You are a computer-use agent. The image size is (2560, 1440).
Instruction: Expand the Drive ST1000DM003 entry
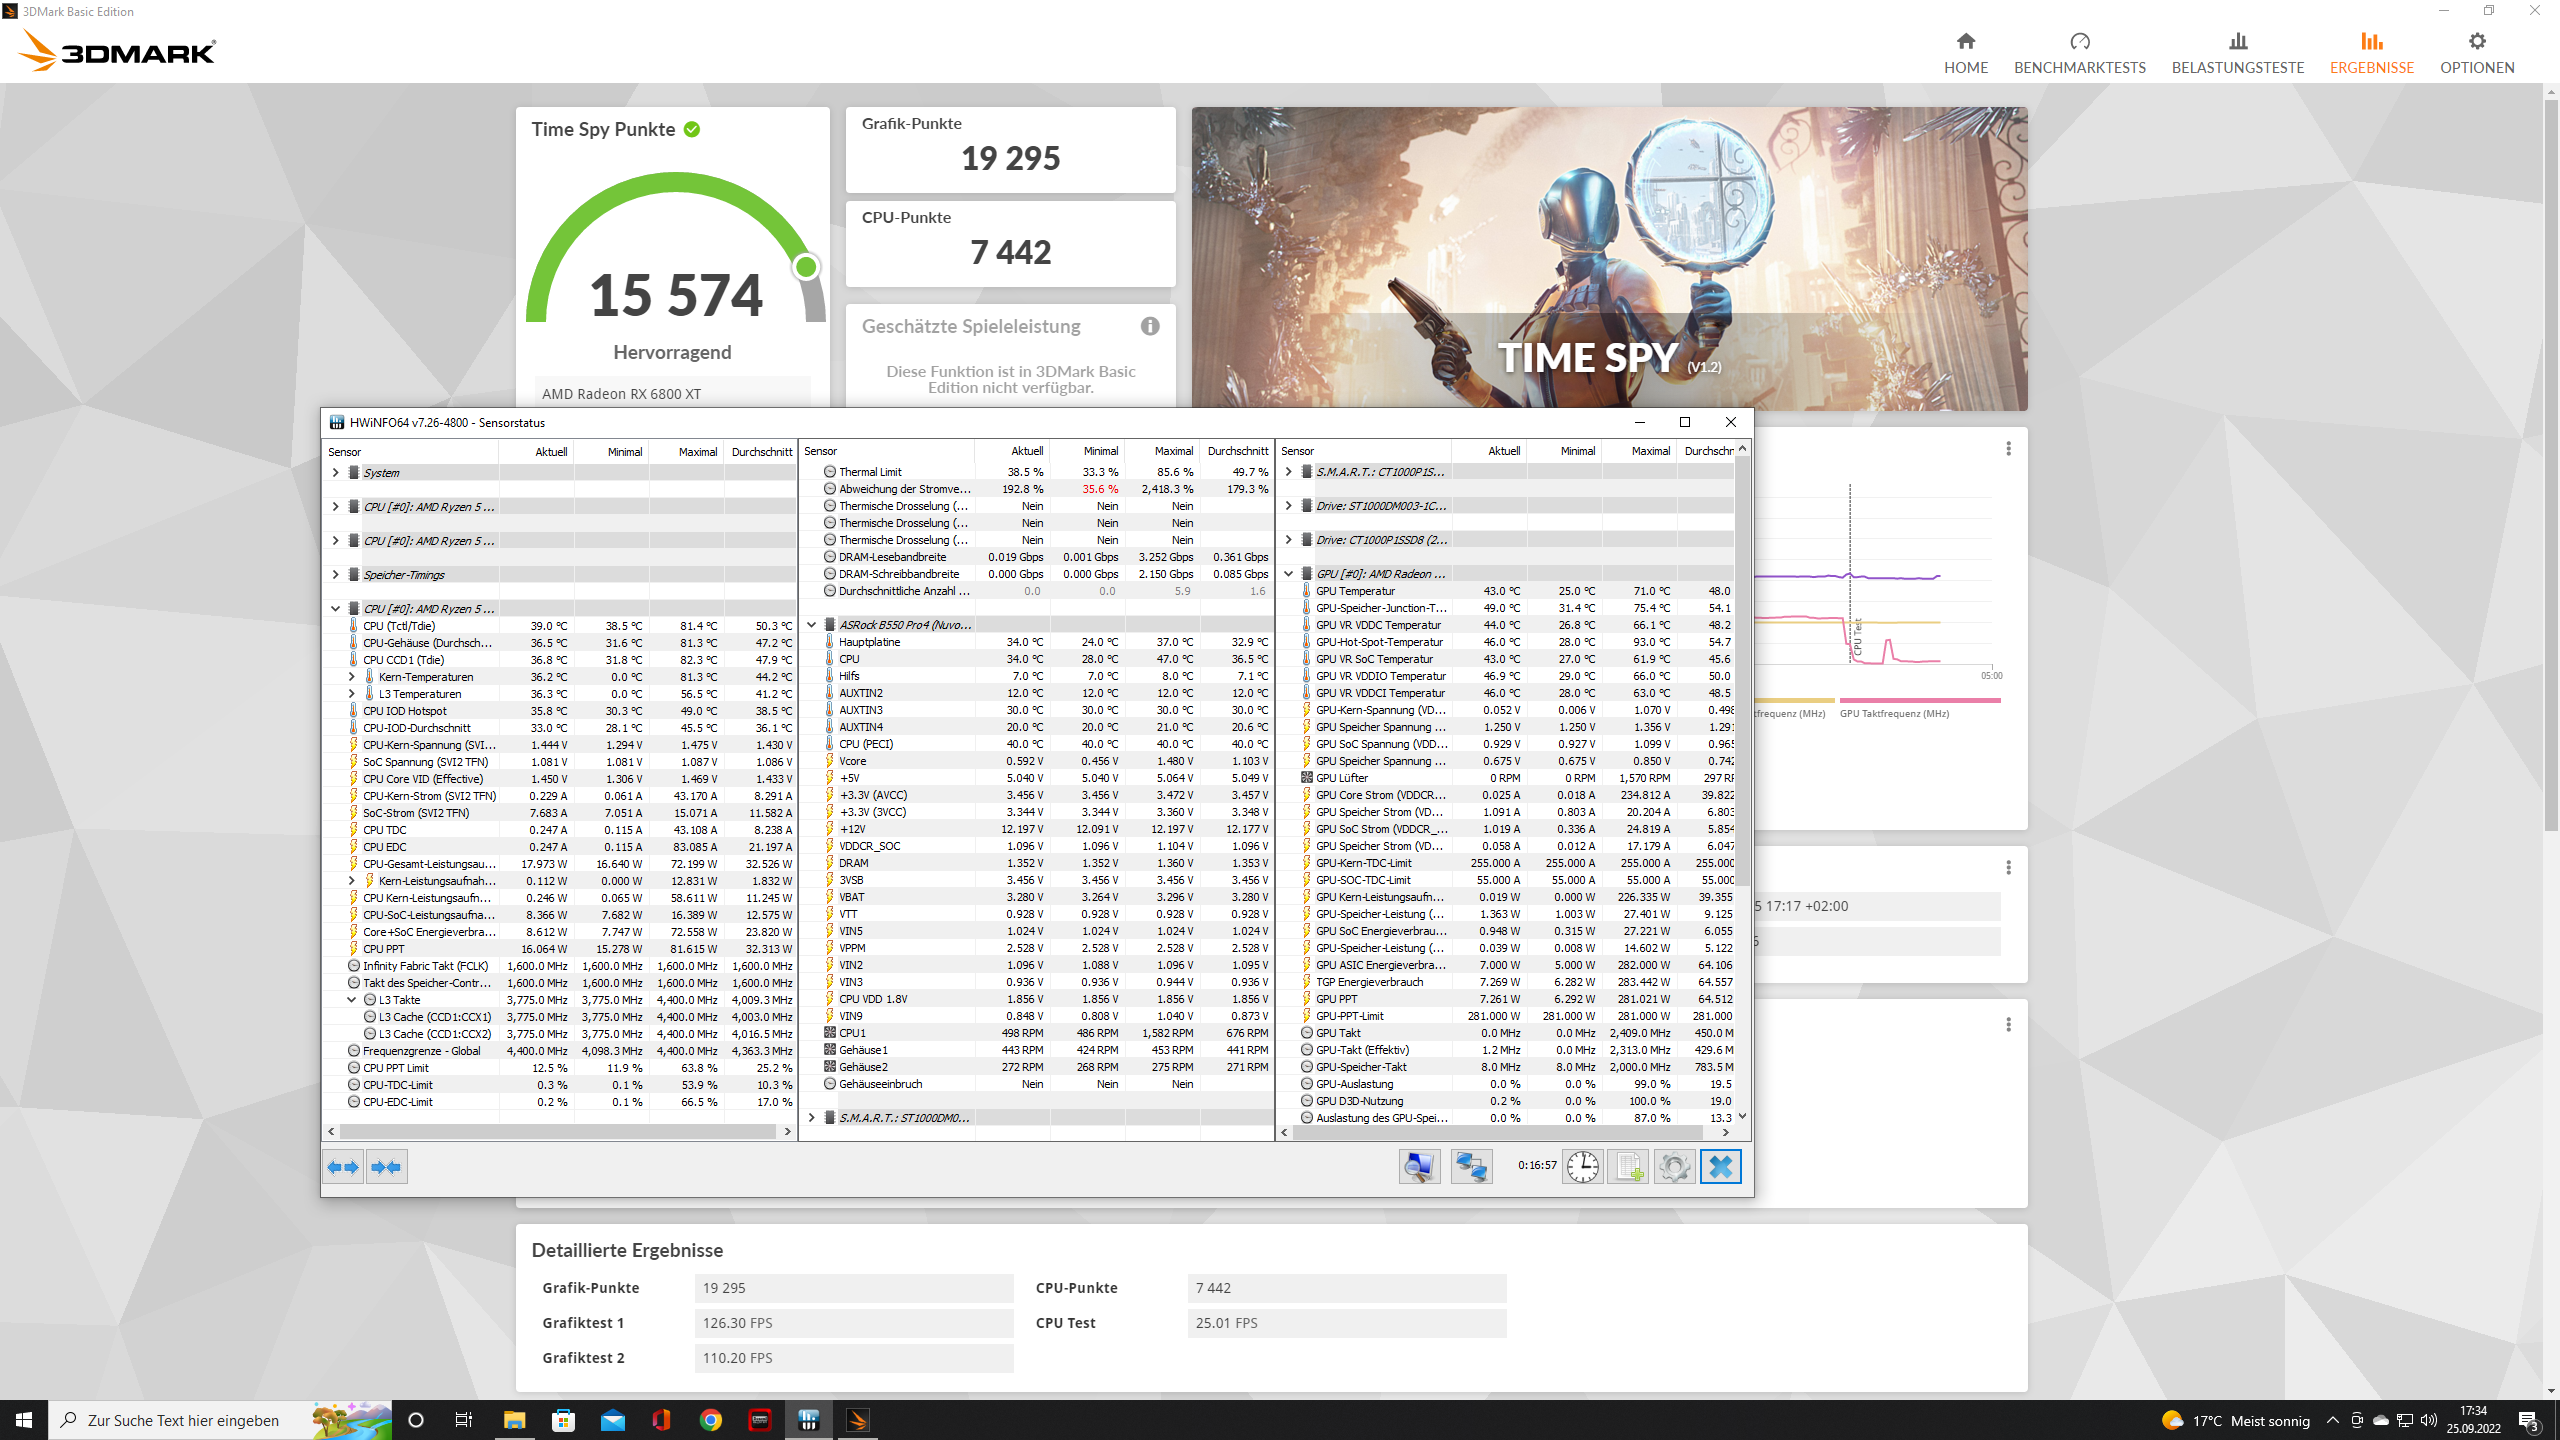tap(1290, 506)
